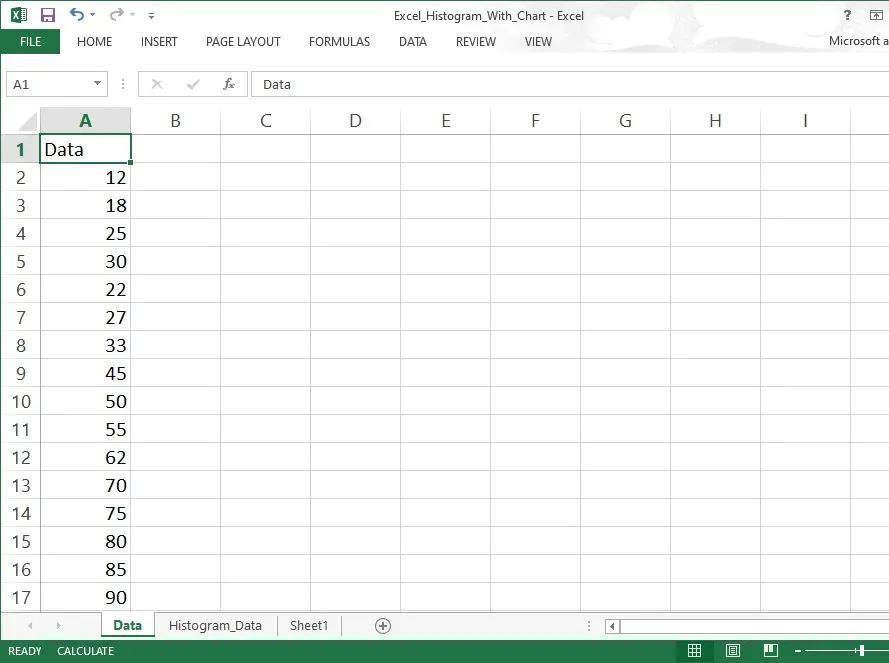Click the CALCULATE indicator in status bar
The height and width of the screenshot is (663, 889).
85,651
